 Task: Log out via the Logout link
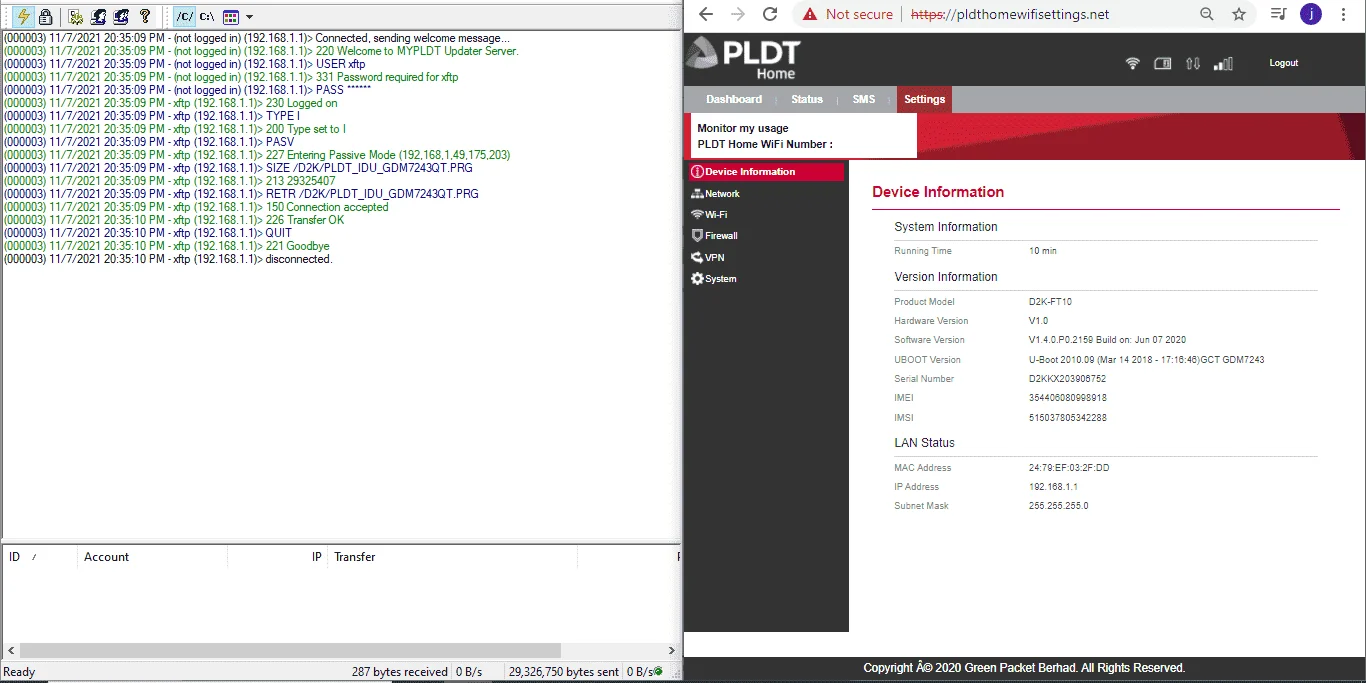point(1284,63)
